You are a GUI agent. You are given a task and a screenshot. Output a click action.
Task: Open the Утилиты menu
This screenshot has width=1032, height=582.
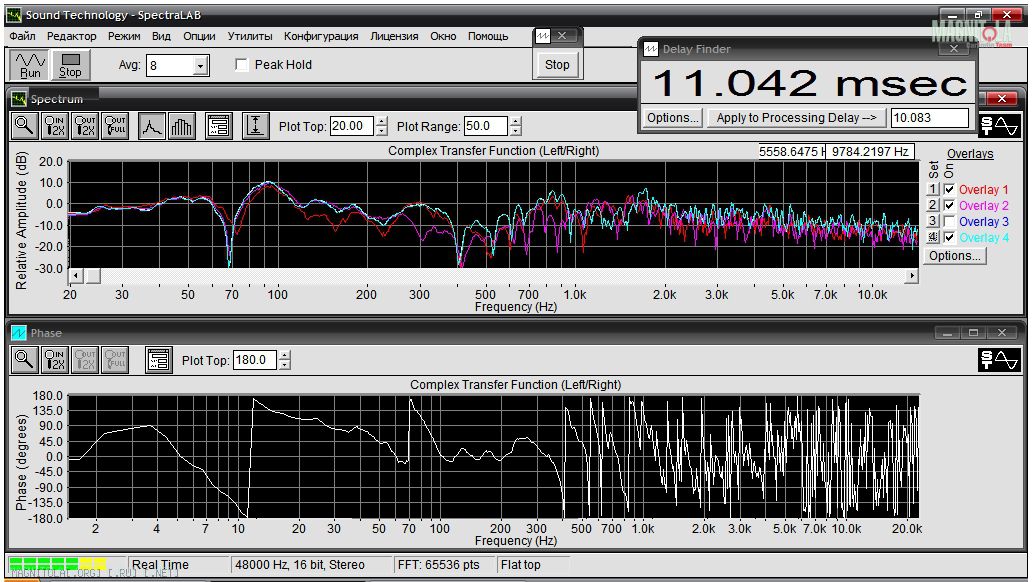pos(250,36)
